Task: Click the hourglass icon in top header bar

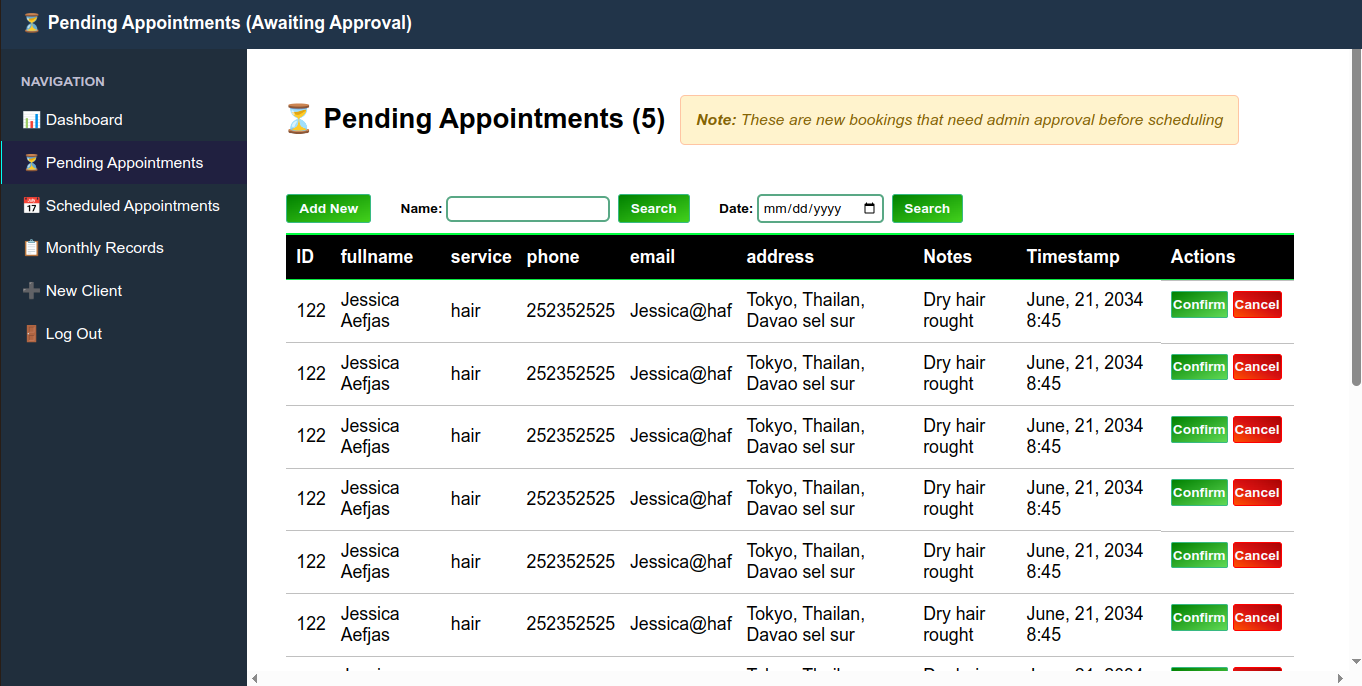Action: click(x=31, y=23)
